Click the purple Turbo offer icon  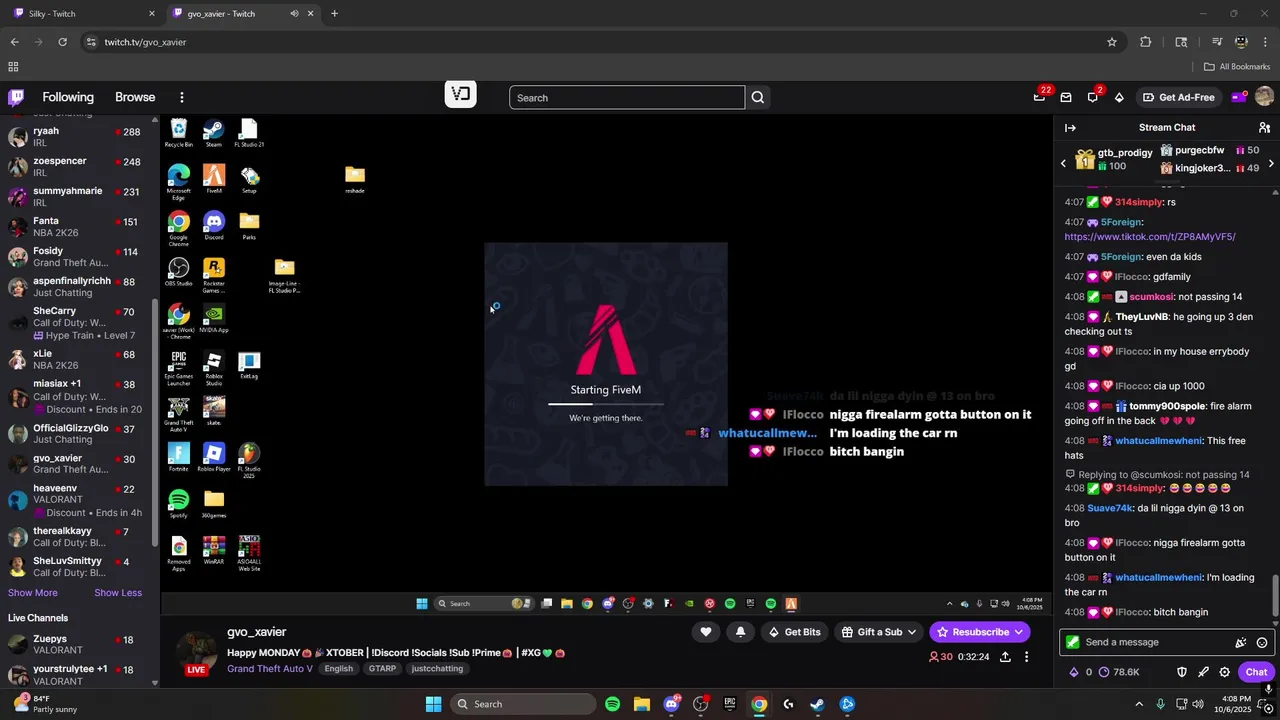(x=1239, y=97)
